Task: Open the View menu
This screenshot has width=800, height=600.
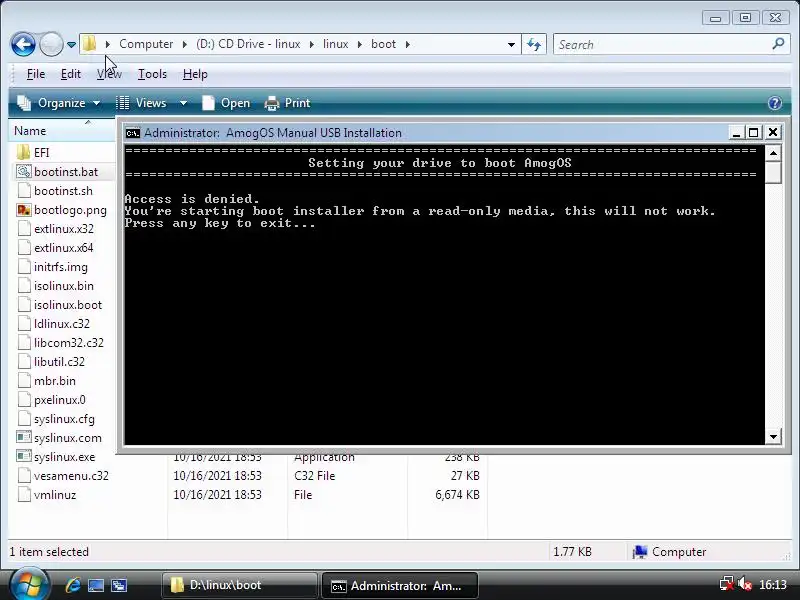Action: [109, 74]
